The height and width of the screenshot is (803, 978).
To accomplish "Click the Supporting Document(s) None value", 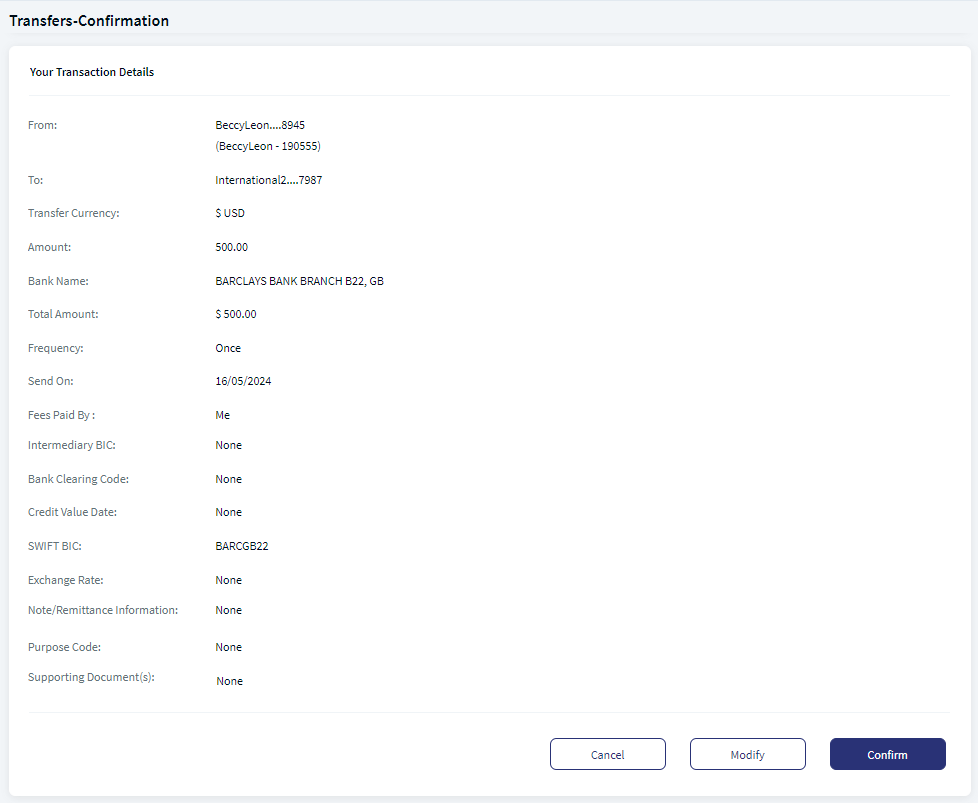I will [x=230, y=681].
